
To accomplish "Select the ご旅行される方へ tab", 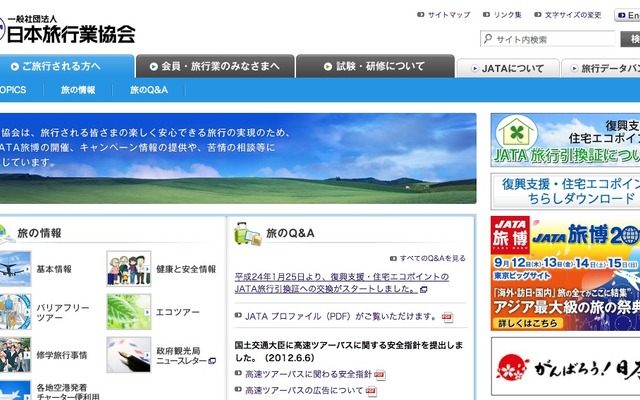I will tap(67, 66).
